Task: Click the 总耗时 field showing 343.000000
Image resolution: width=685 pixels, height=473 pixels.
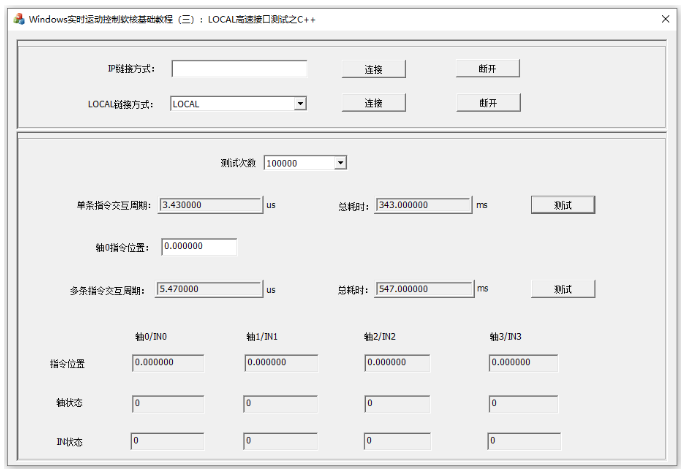Action: click(x=423, y=205)
